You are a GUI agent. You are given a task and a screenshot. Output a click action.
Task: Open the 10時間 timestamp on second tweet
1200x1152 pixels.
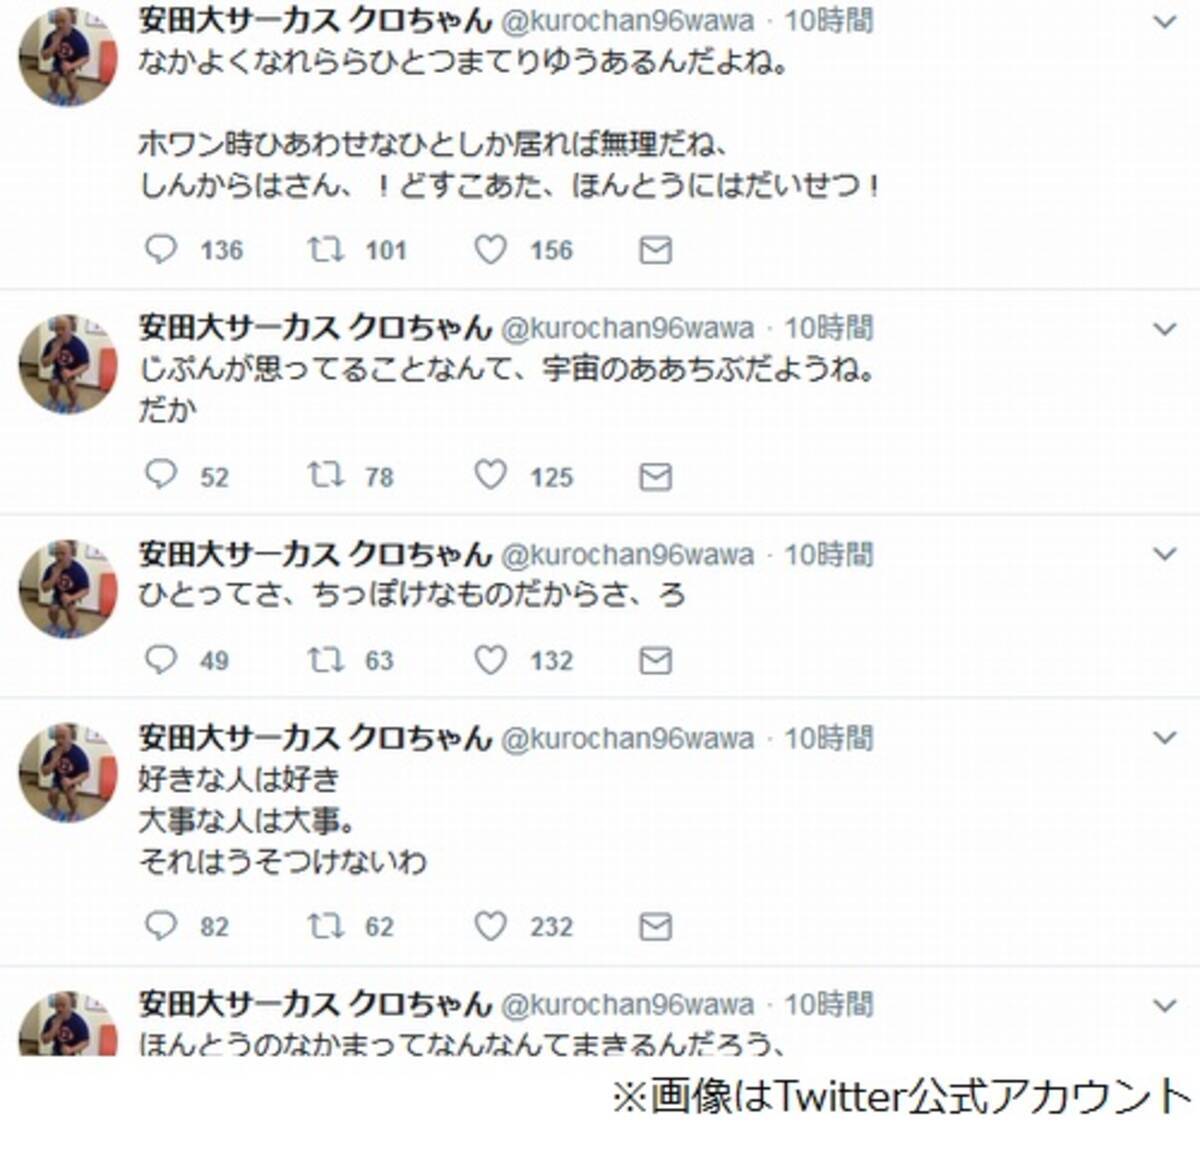[x=828, y=327]
